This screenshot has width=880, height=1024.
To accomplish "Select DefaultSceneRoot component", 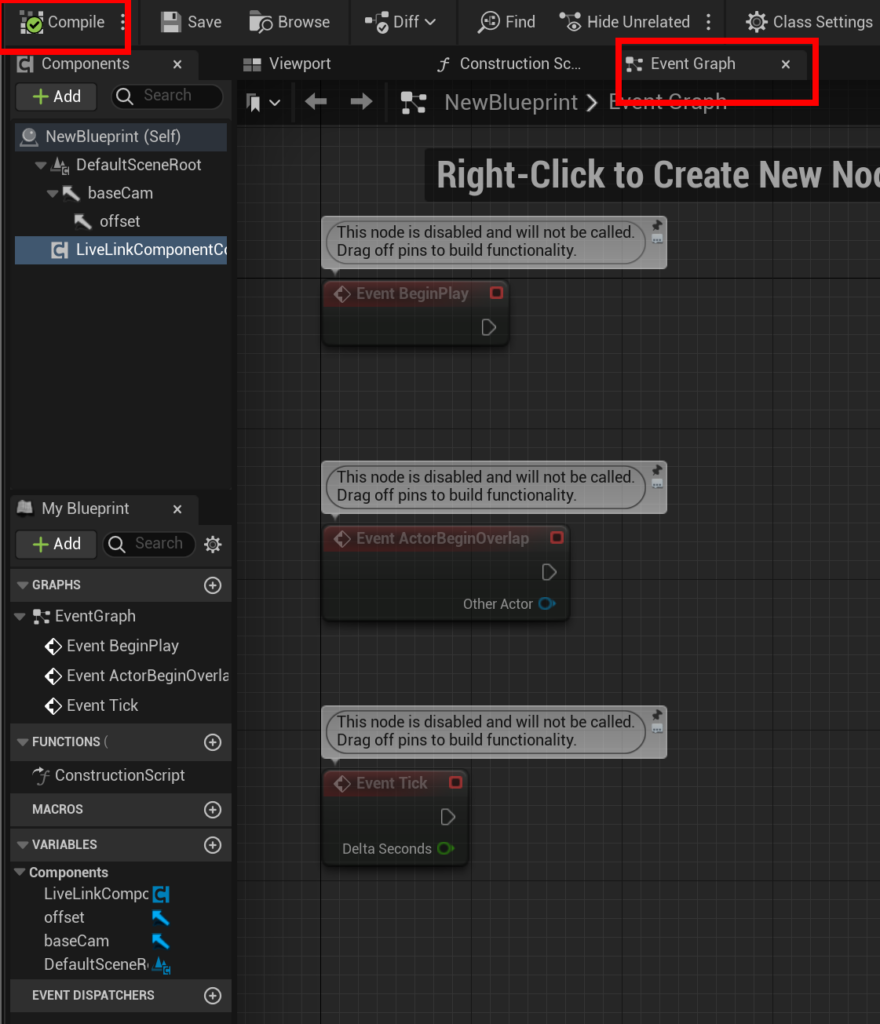I will click(138, 165).
